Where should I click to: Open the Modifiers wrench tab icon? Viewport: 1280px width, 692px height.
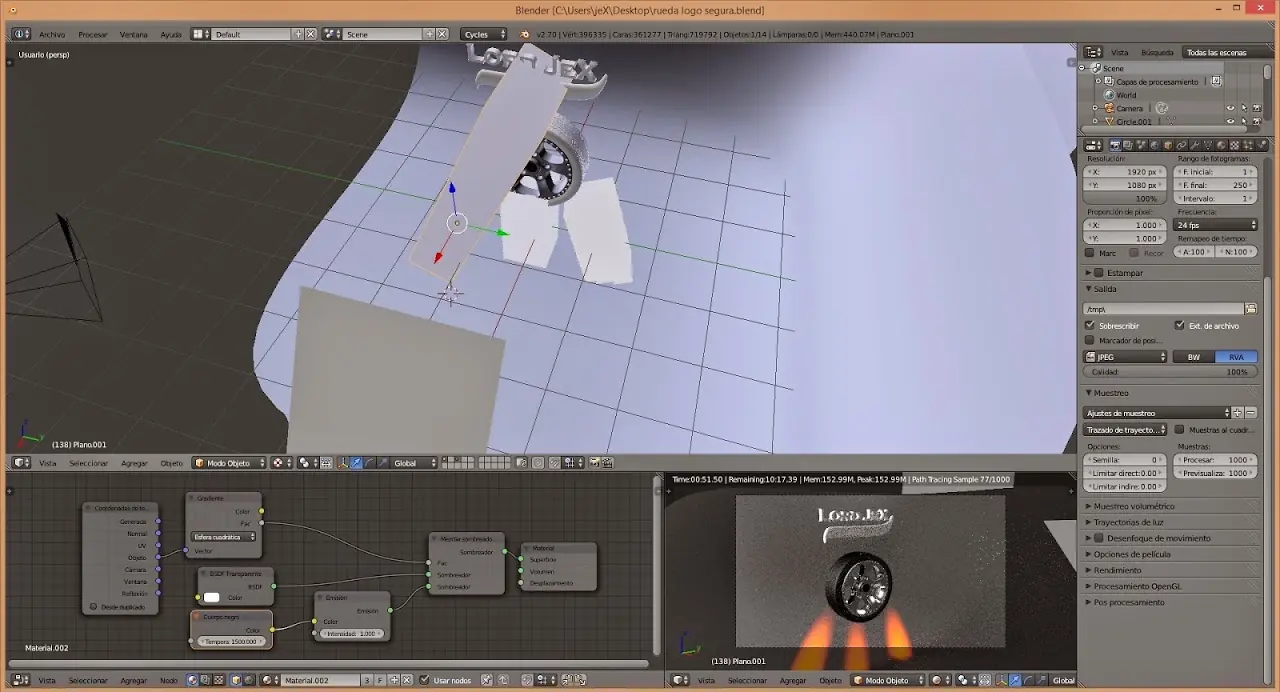[x=1195, y=145]
